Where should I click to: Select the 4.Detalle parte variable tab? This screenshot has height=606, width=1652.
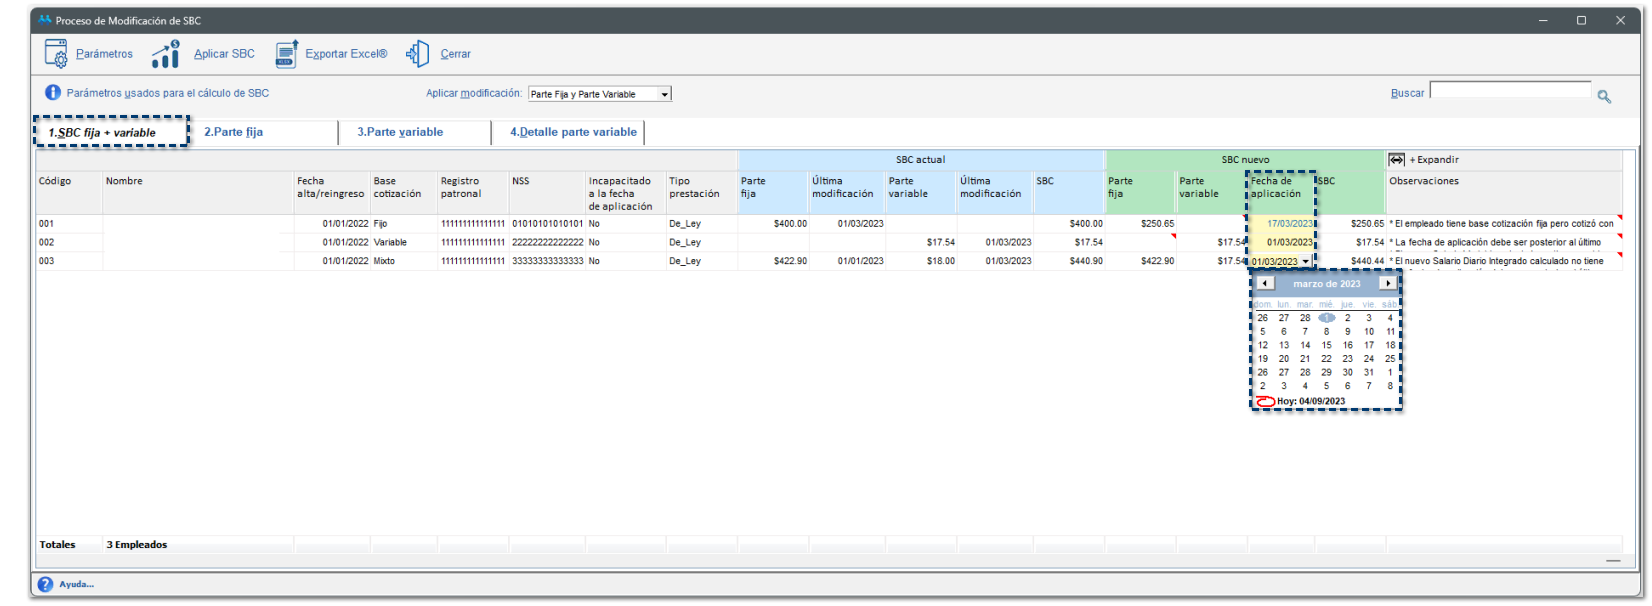click(x=573, y=132)
